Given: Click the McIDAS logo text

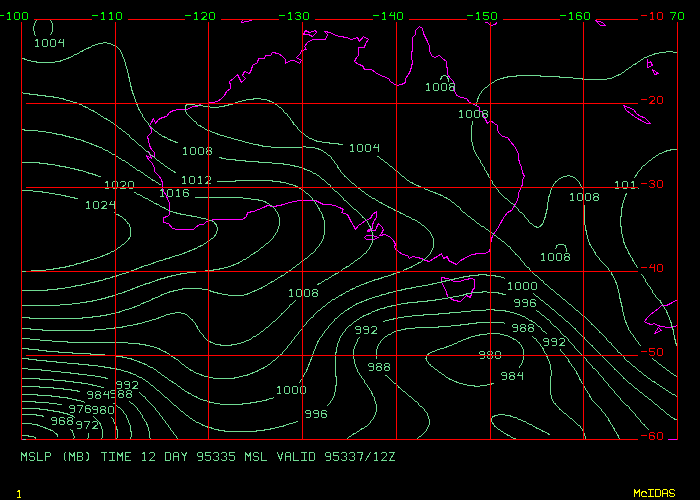Looking at the screenshot, I should [654, 494].
